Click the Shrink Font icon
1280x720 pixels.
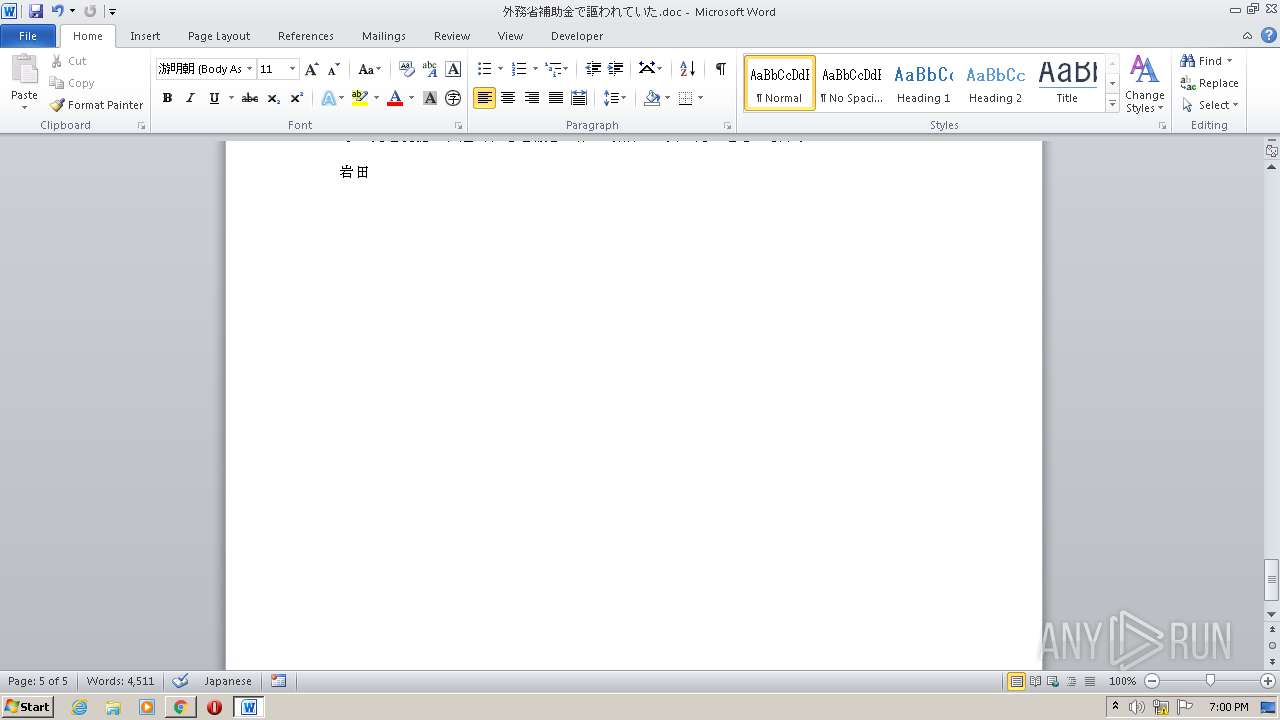tap(334, 69)
